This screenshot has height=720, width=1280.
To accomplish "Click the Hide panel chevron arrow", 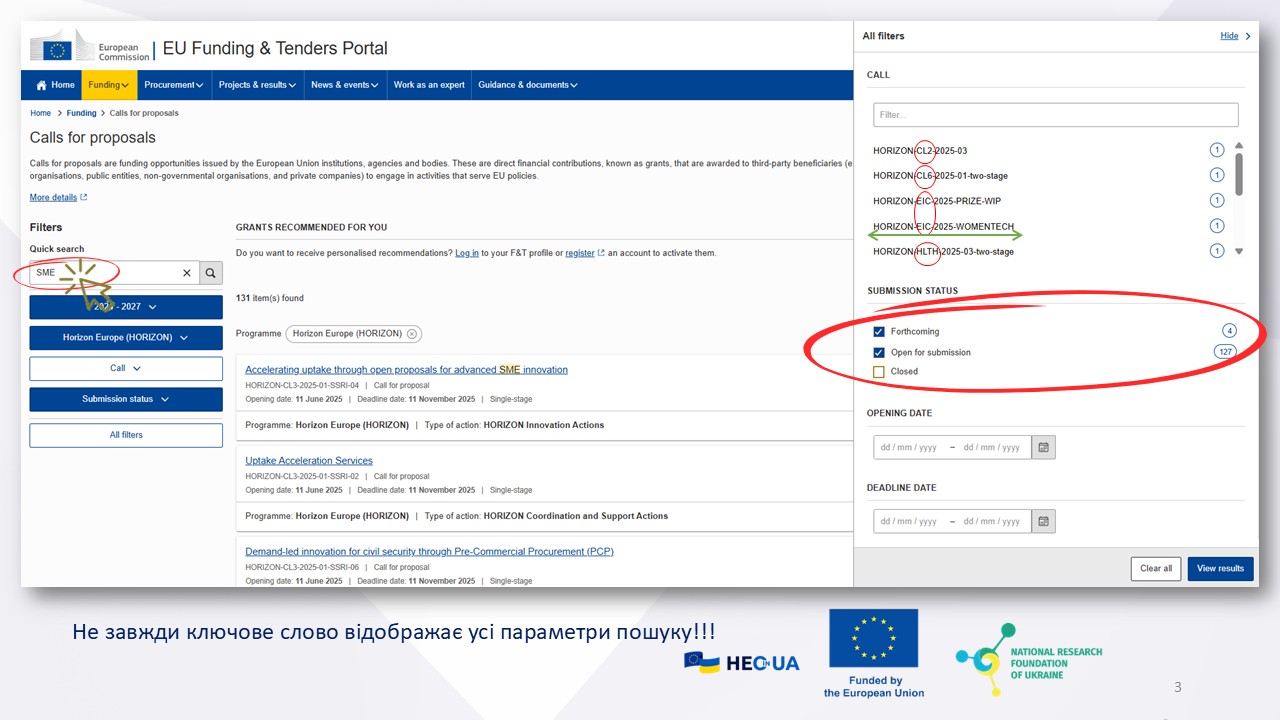I will 1248,36.
